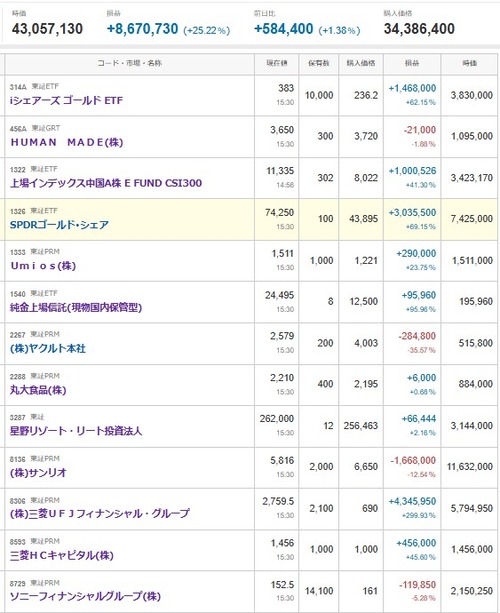Open ソニーフィナンシャルグループ(株) stock page
Viewport: 500px width, 613px height.
(85, 596)
